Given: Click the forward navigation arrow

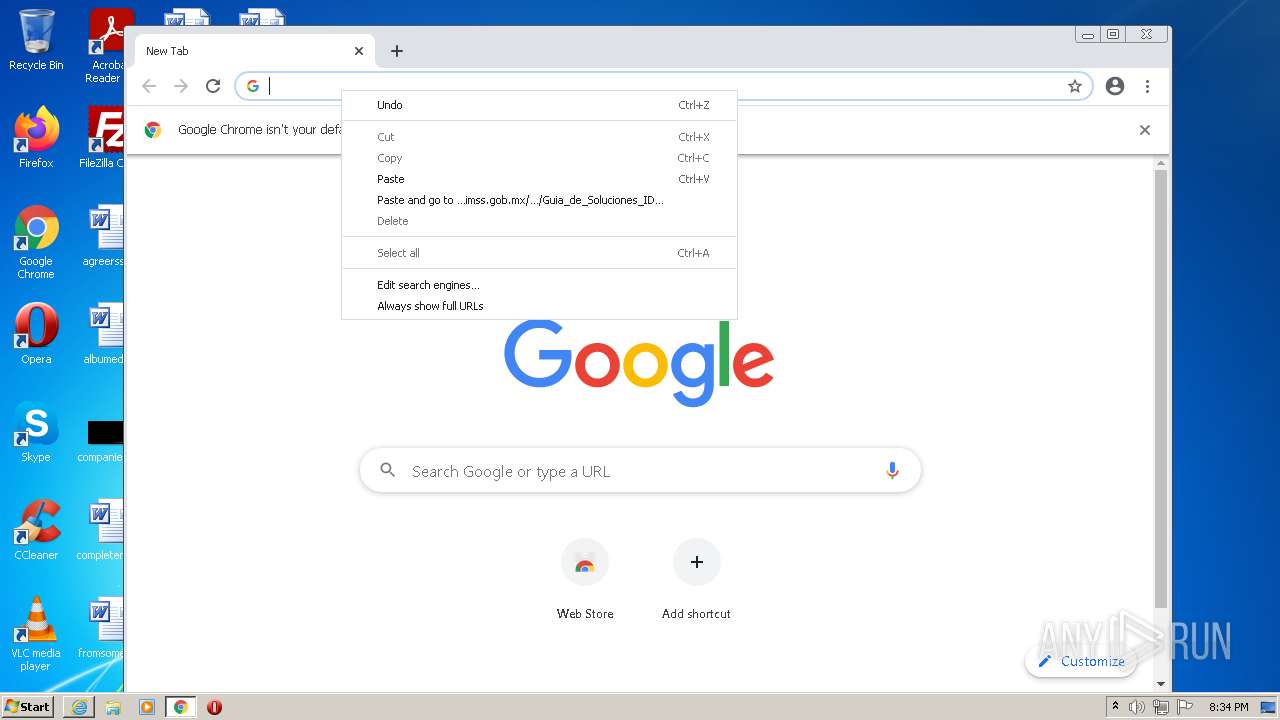Looking at the screenshot, I should click(181, 86).
